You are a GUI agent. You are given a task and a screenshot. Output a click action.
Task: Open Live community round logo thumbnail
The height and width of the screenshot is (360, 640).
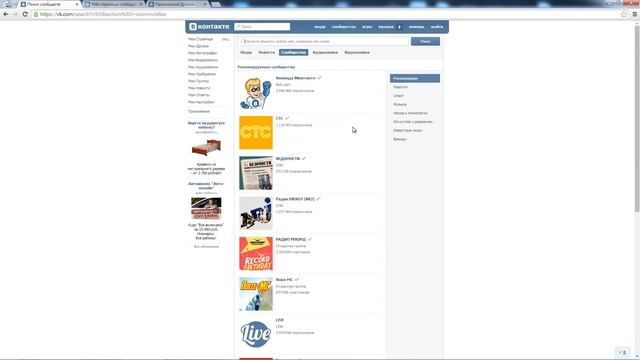[256, 334]
